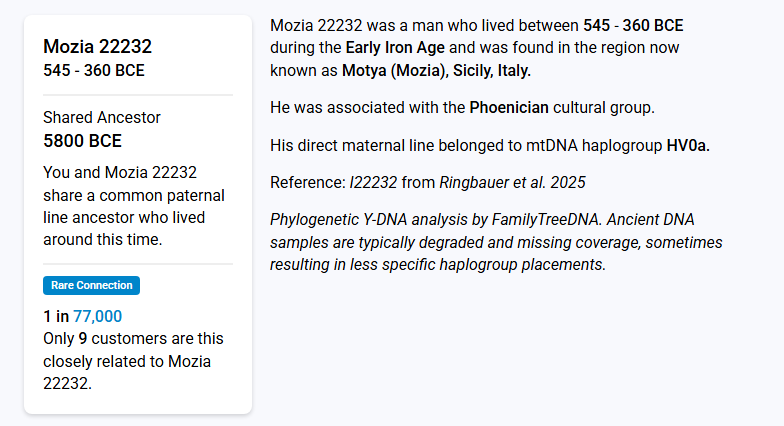This screenshot has height=426, width=784.
Task: Select the Motya (Mozia), Sicily, Italy location
Action: [x=436, y=70]
